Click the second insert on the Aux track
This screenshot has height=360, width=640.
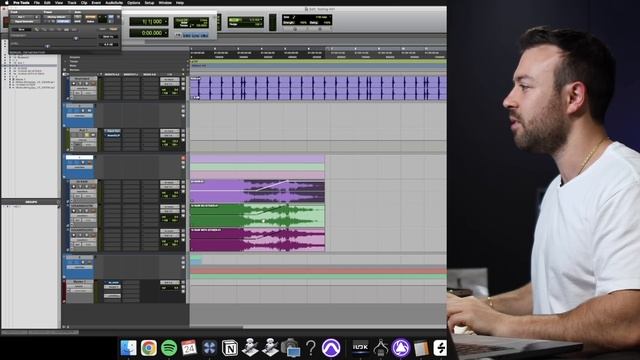click(x=112, y=135)
